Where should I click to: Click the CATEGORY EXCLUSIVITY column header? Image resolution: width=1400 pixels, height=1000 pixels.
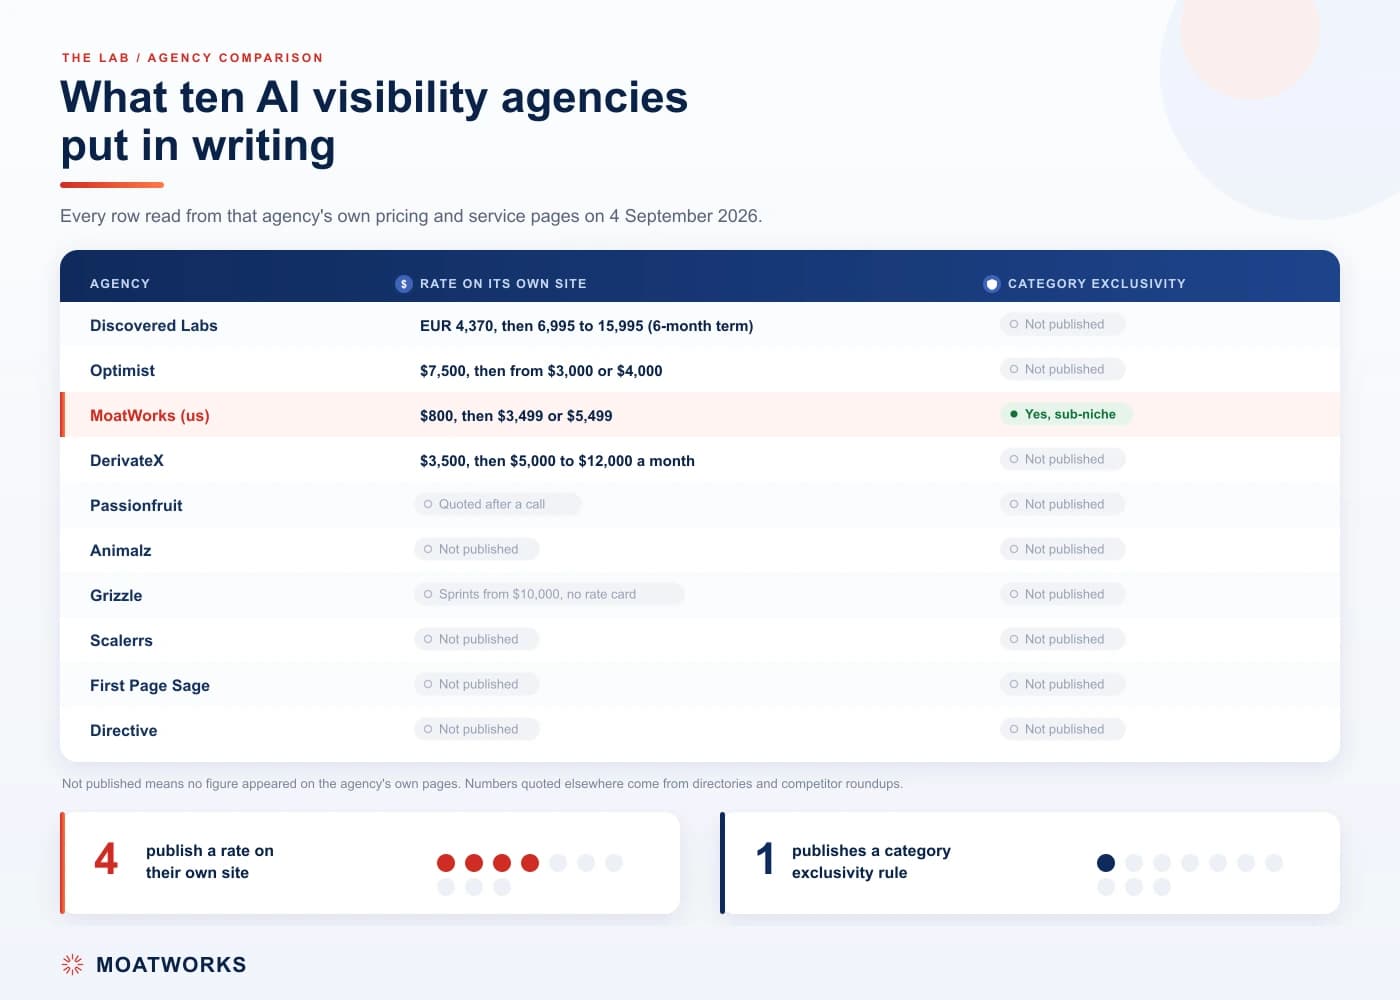tap(1097, 284)
